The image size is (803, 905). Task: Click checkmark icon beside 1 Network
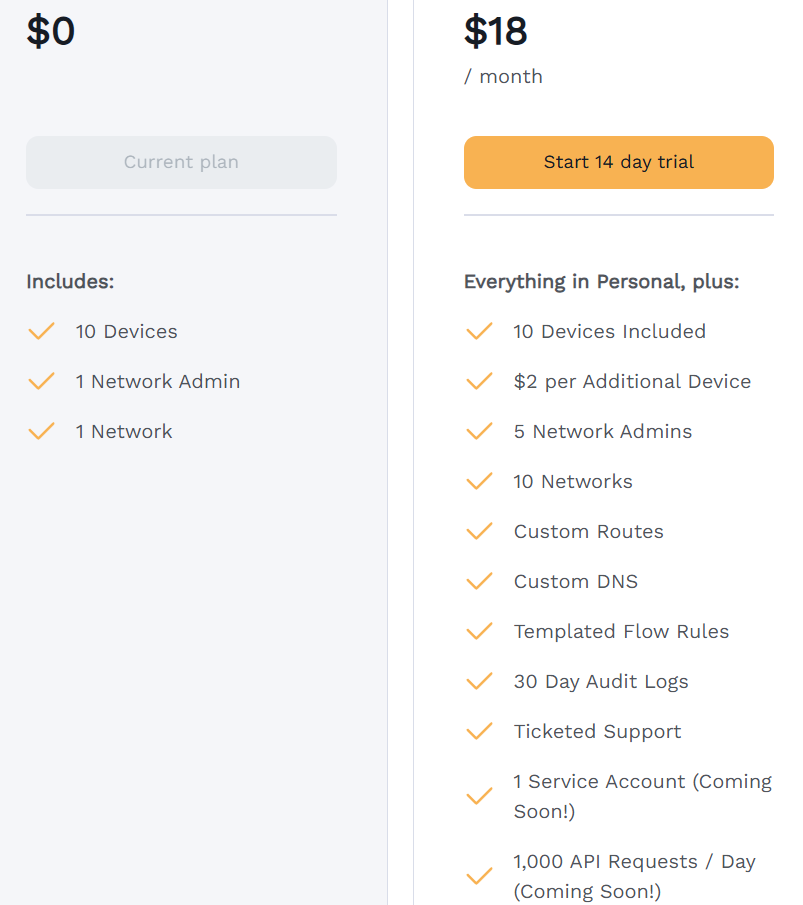pos(41,431)
